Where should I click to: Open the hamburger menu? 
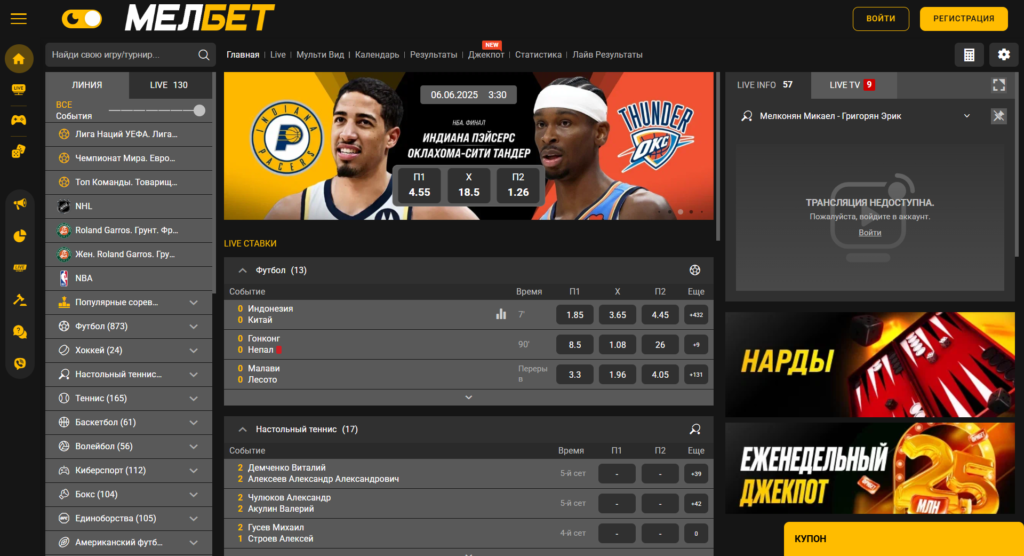click(x=18, y=18)
